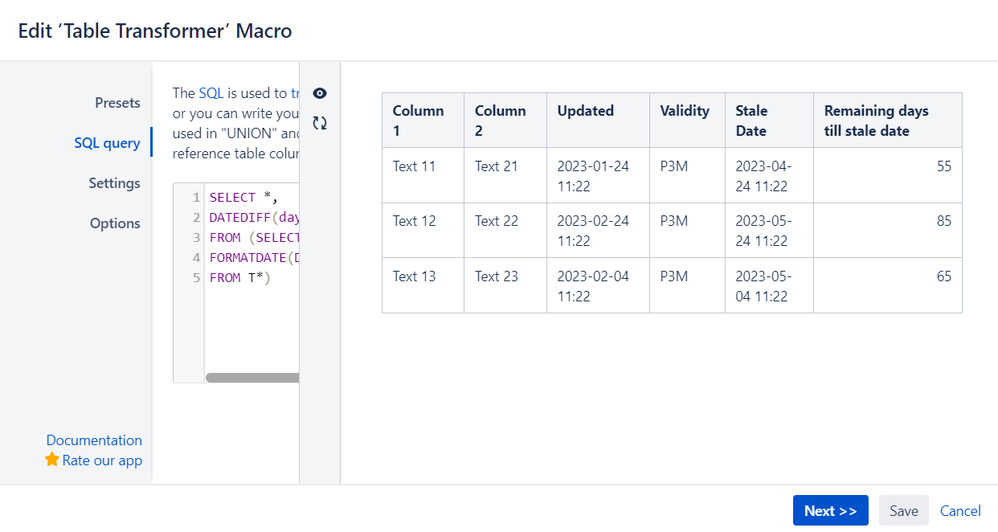The height and width of the screenshot is (532, 998).
Task: Switch to the SQL query tab
Action: pos(107,143)
